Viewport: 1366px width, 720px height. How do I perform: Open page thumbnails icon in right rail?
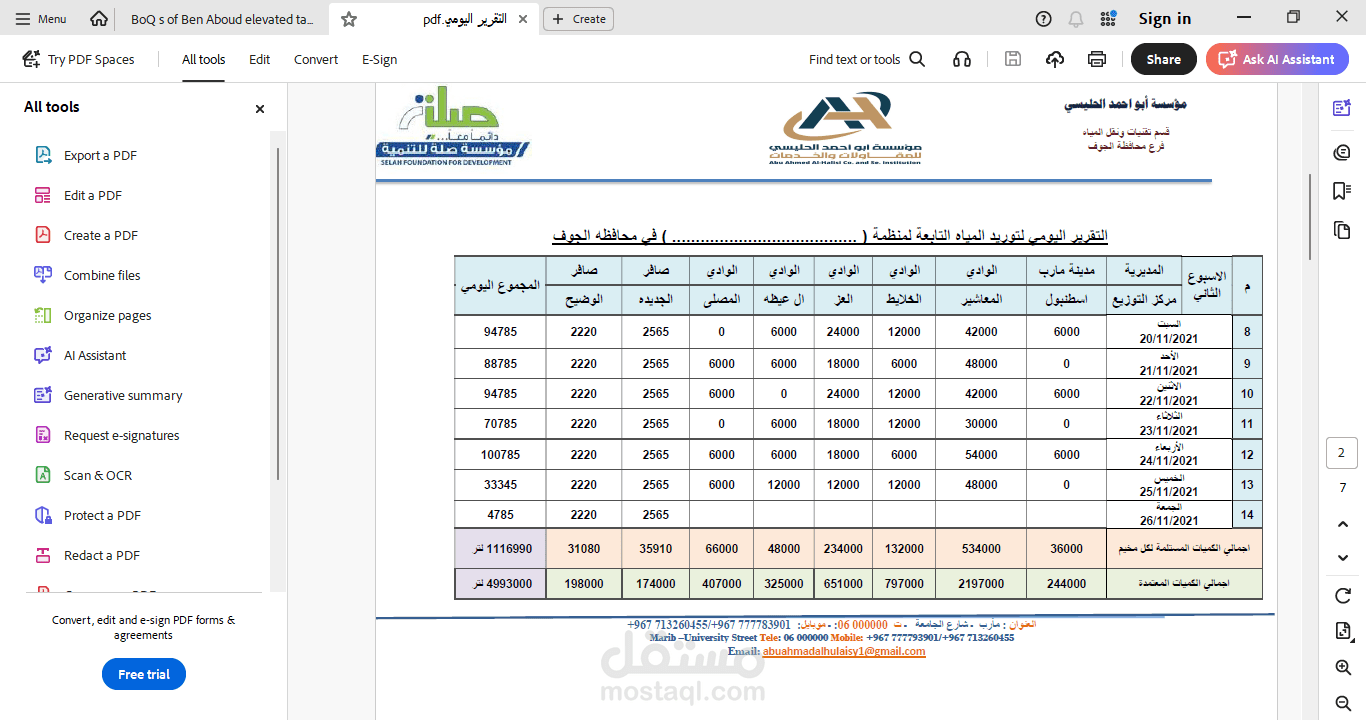(x=1342, y=230)
